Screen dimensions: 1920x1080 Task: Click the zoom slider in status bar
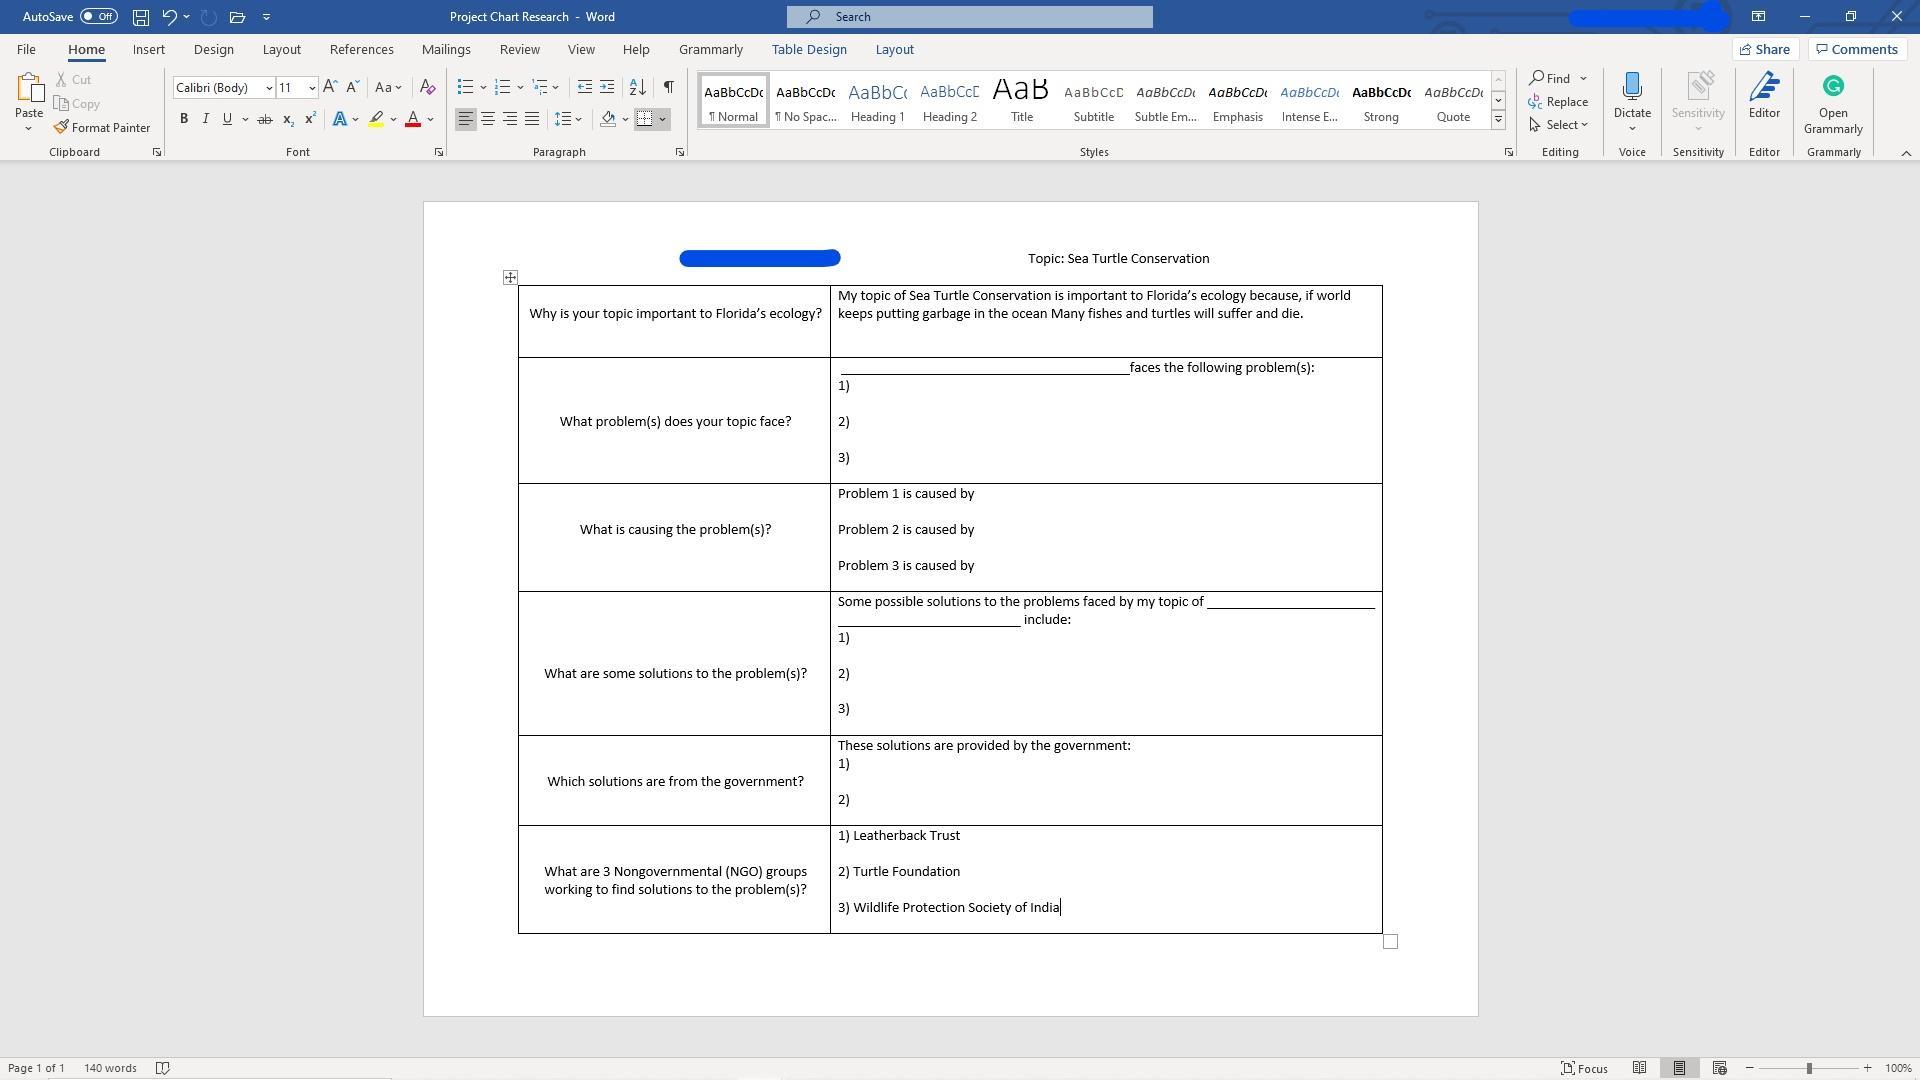[x=1808, y=1069]
